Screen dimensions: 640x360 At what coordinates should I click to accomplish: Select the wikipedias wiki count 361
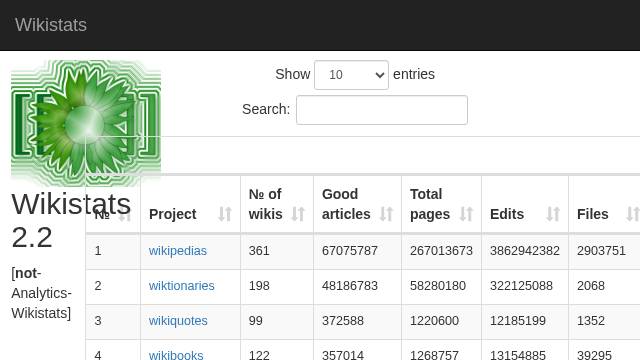(x=259, y=251)
